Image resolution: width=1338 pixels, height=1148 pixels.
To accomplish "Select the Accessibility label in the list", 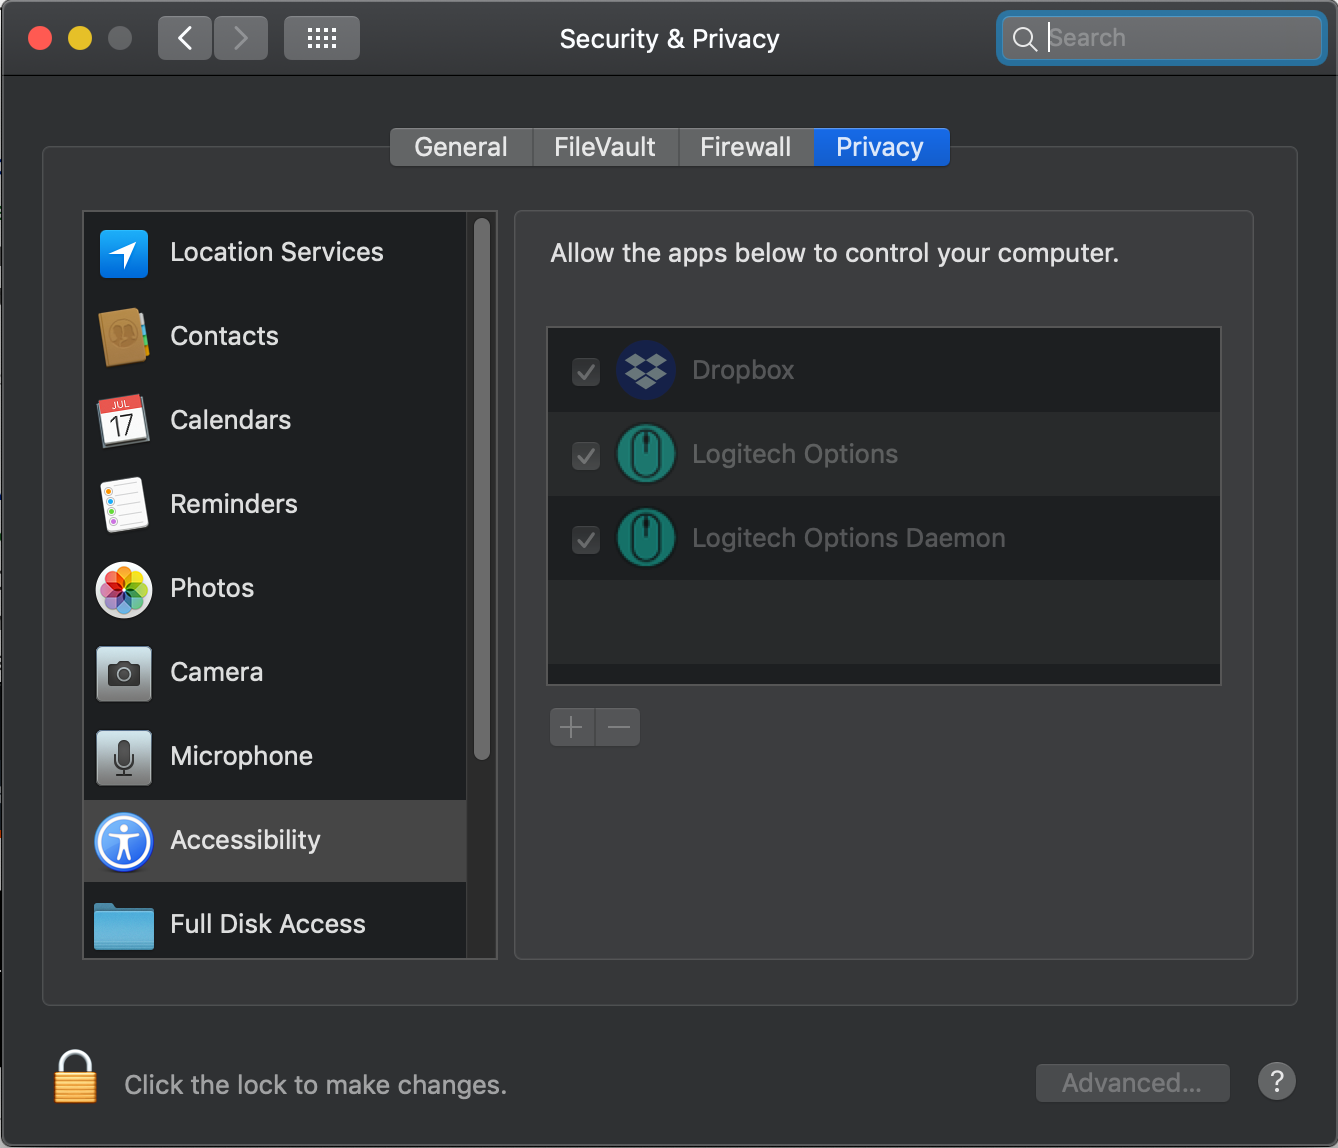I will 246,840.
